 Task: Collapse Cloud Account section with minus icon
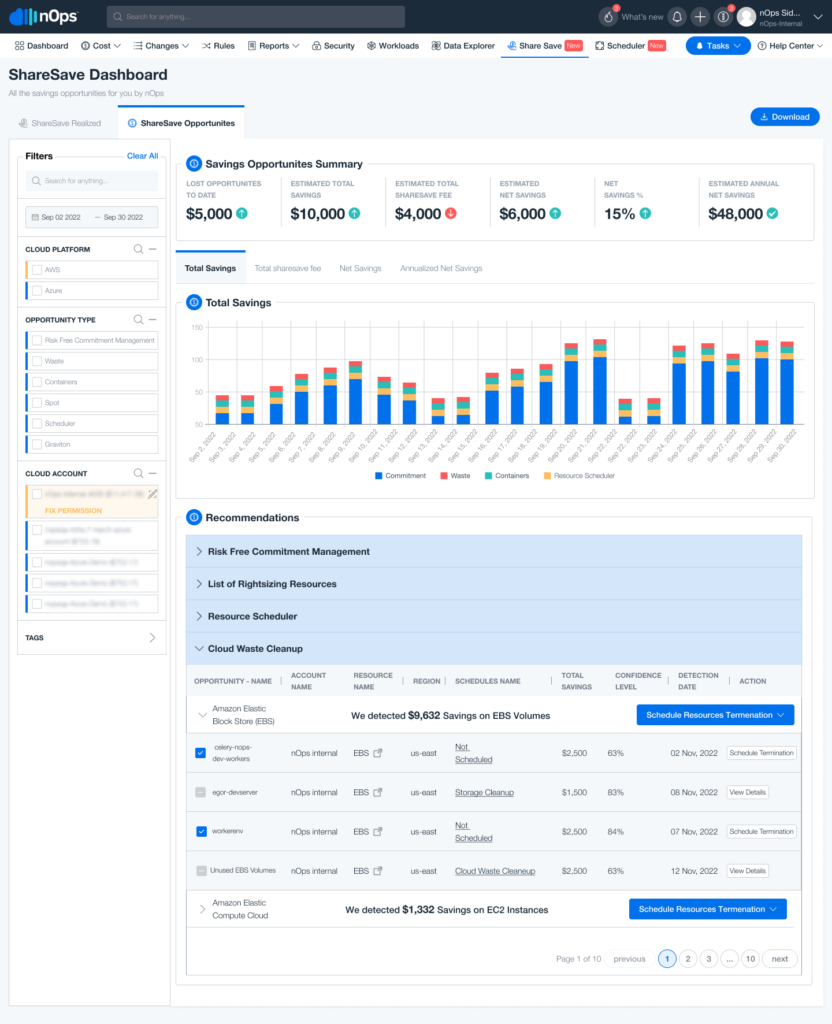(x=152, y=473)
